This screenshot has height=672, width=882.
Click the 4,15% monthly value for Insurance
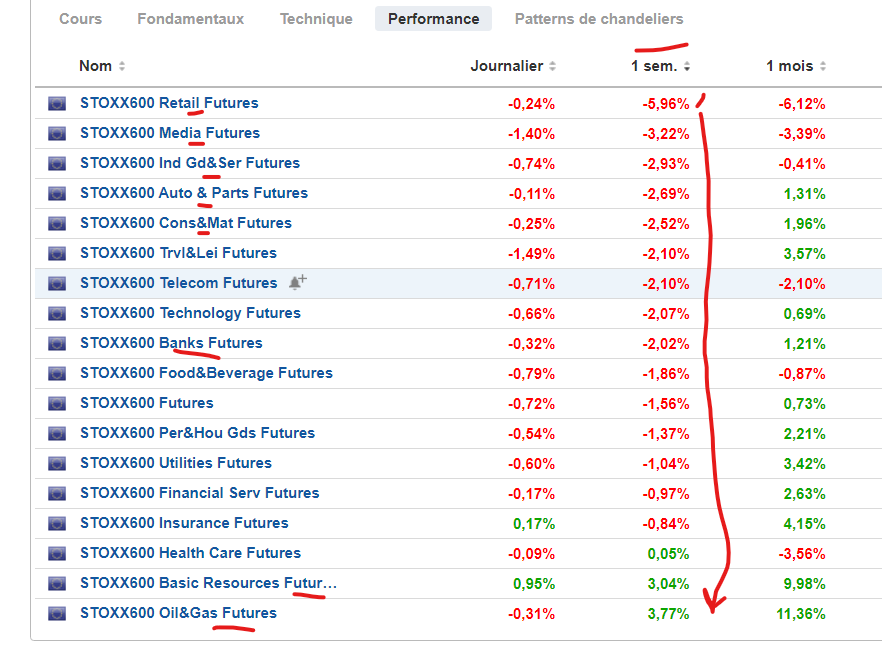click(804, 524)
